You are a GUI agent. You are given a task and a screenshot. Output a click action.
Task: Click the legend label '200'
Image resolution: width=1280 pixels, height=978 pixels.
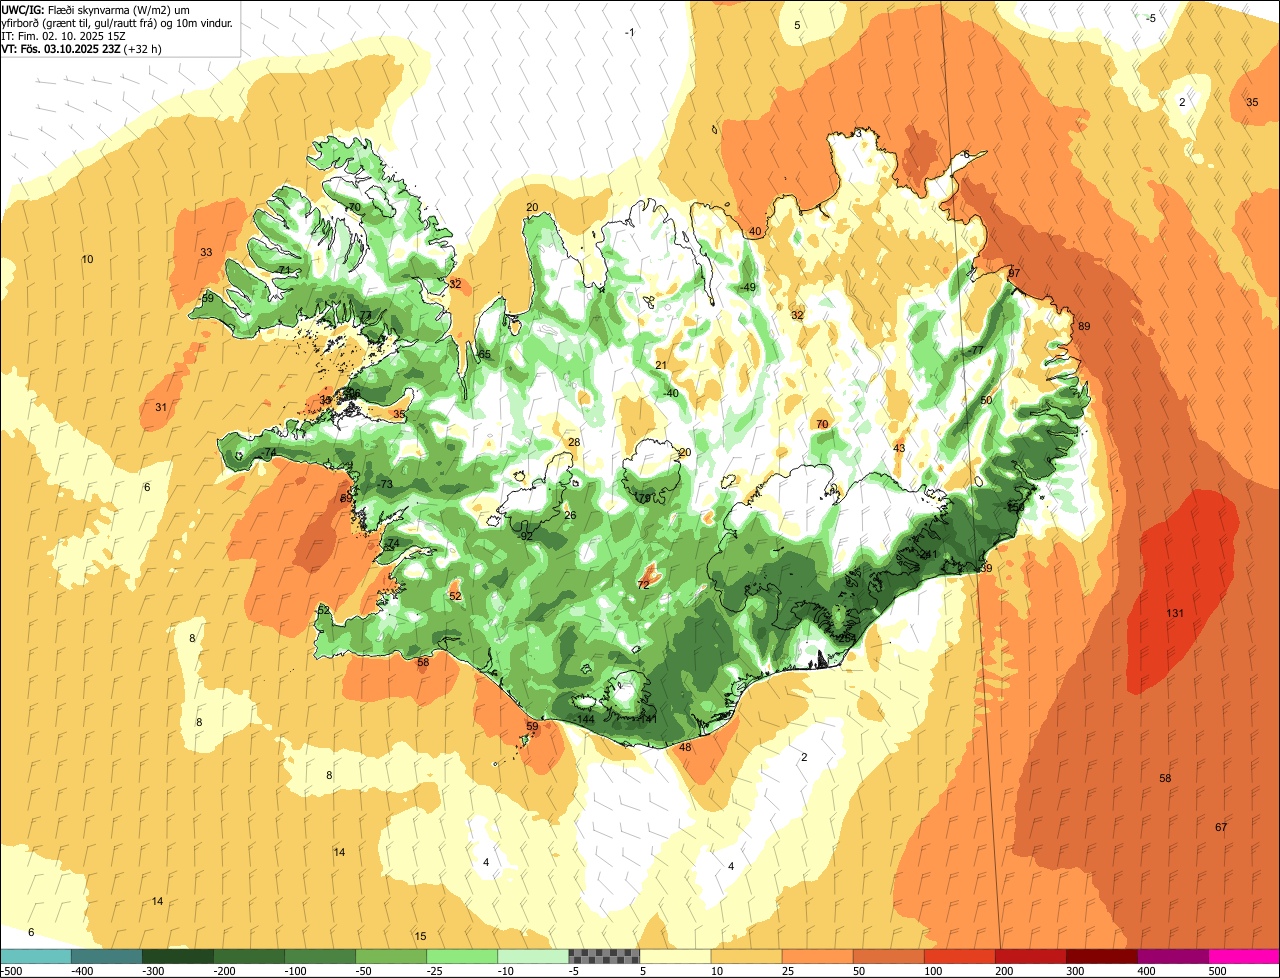click(x=1005, y=970)
